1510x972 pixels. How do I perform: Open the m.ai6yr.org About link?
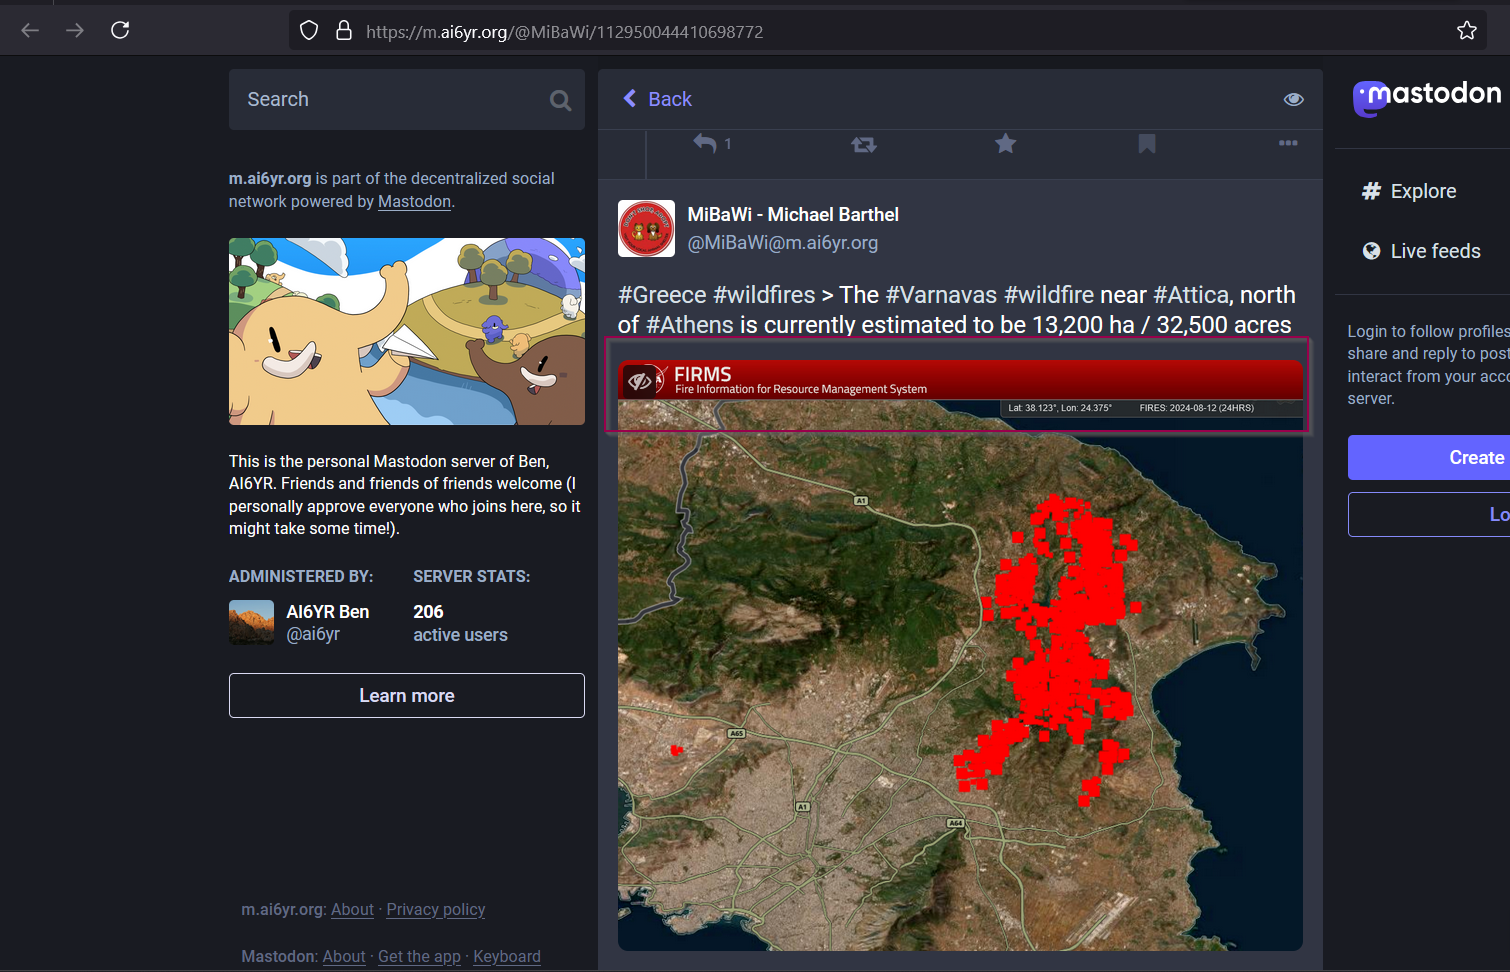pos(352,910)
